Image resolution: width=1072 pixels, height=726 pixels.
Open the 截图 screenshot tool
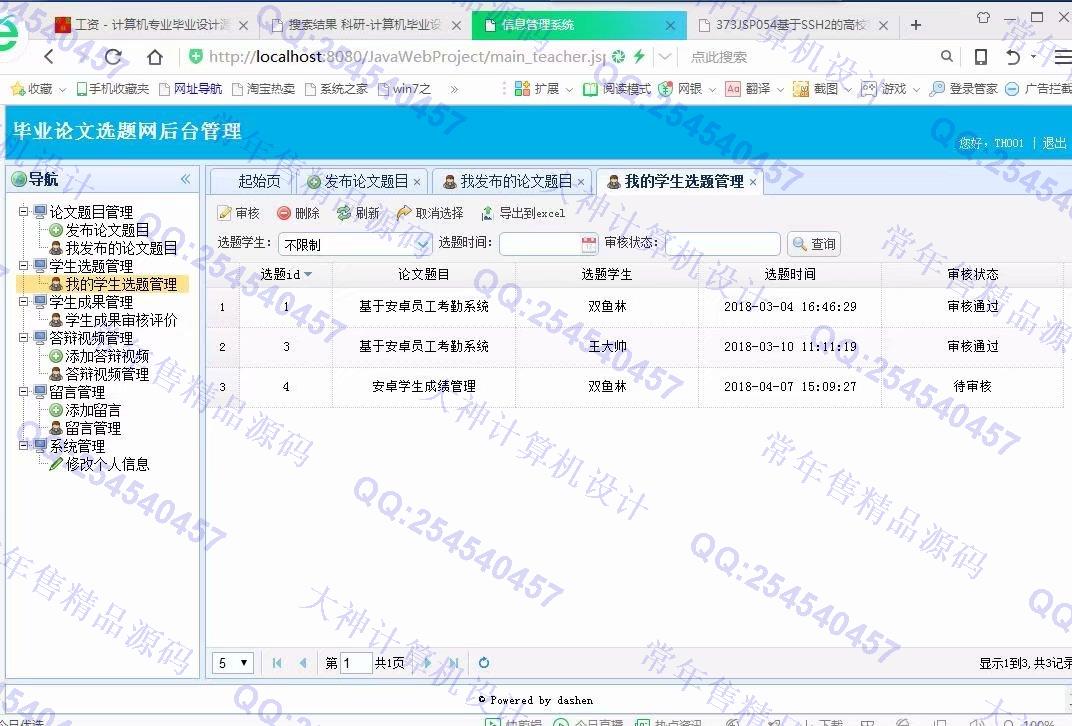coord(815,89)
